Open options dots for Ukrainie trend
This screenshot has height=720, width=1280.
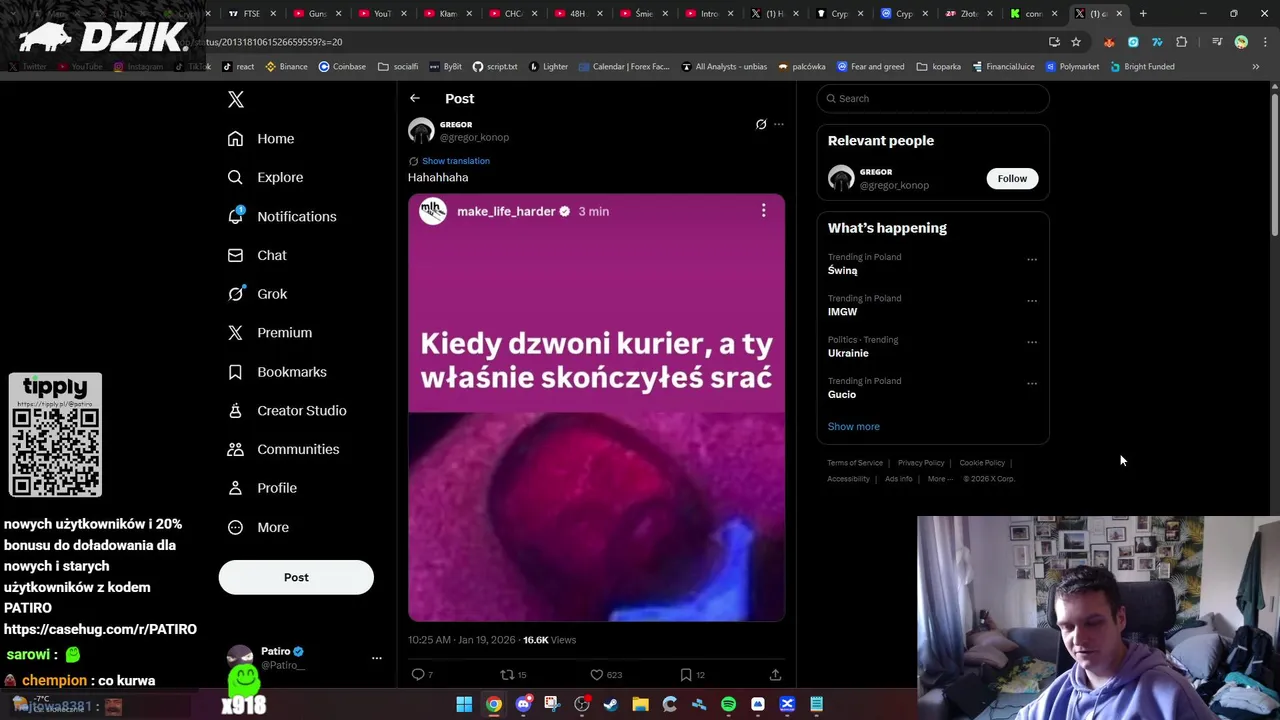tap(1032, 342)
